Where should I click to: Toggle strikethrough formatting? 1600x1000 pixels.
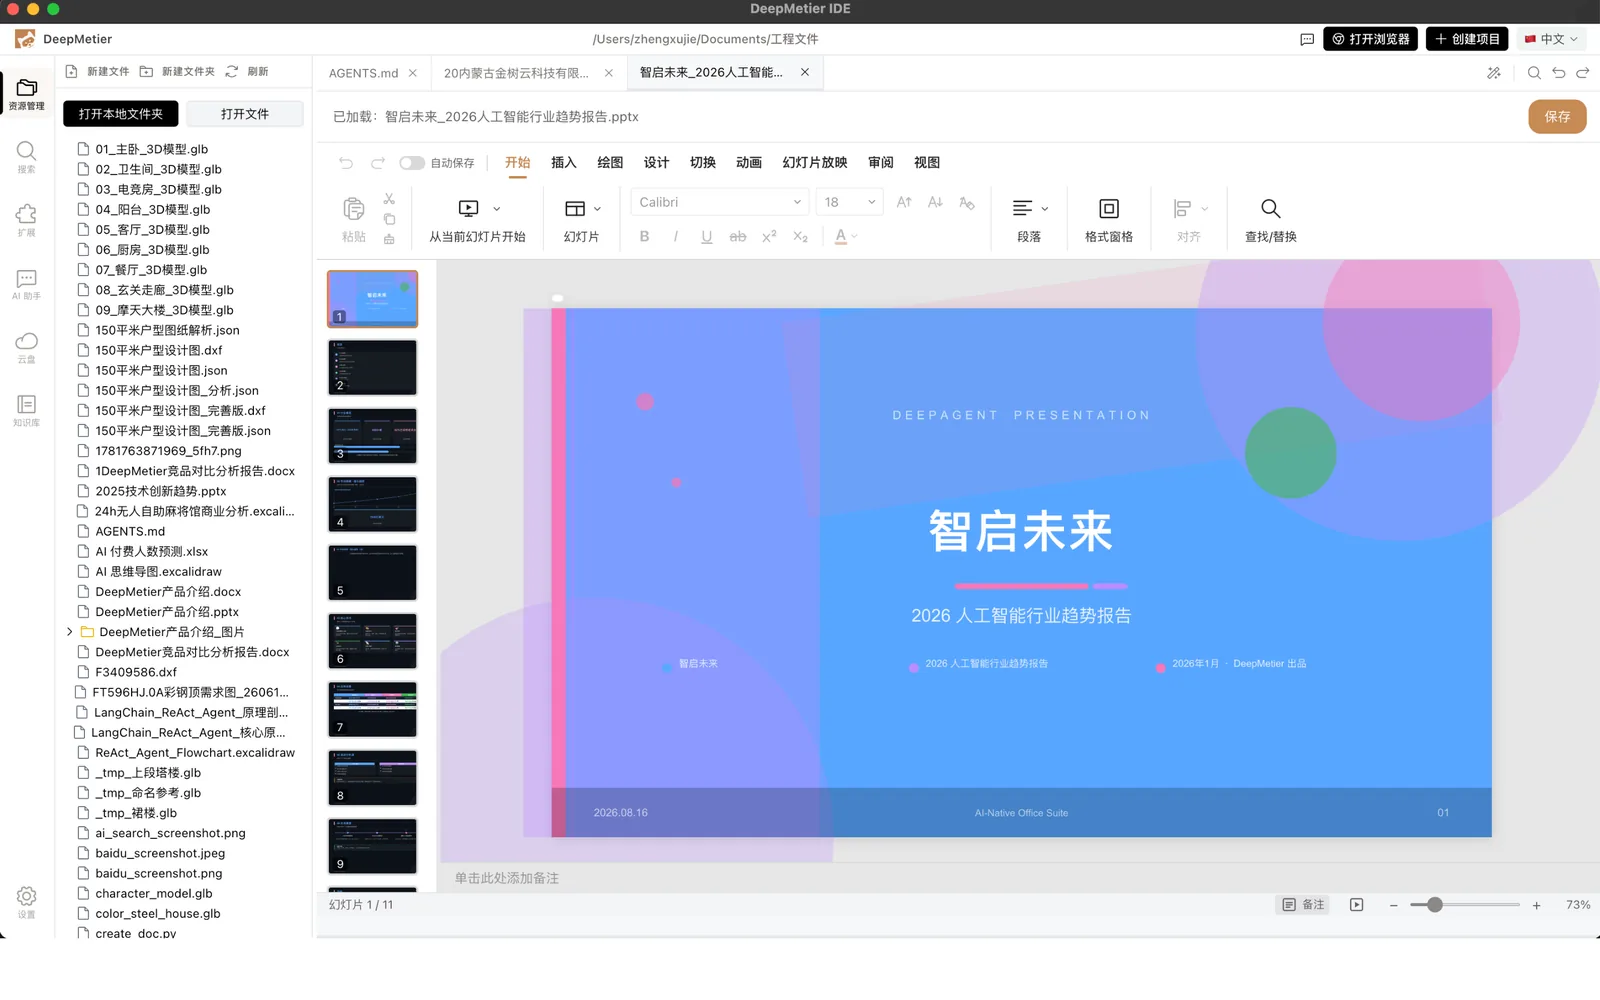point(738,237)
